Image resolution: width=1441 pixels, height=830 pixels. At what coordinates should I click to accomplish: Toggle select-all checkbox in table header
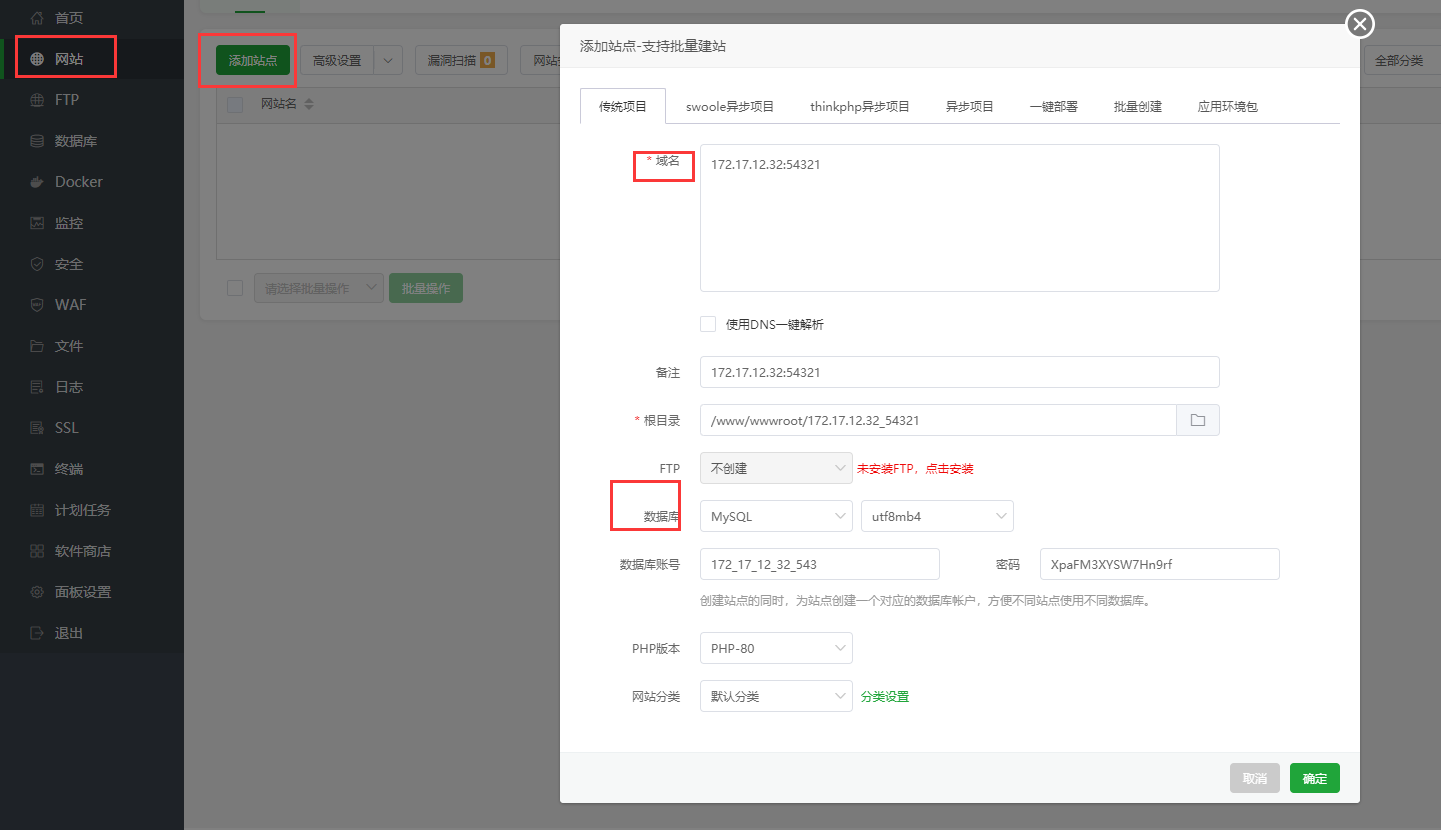[235, 105]
